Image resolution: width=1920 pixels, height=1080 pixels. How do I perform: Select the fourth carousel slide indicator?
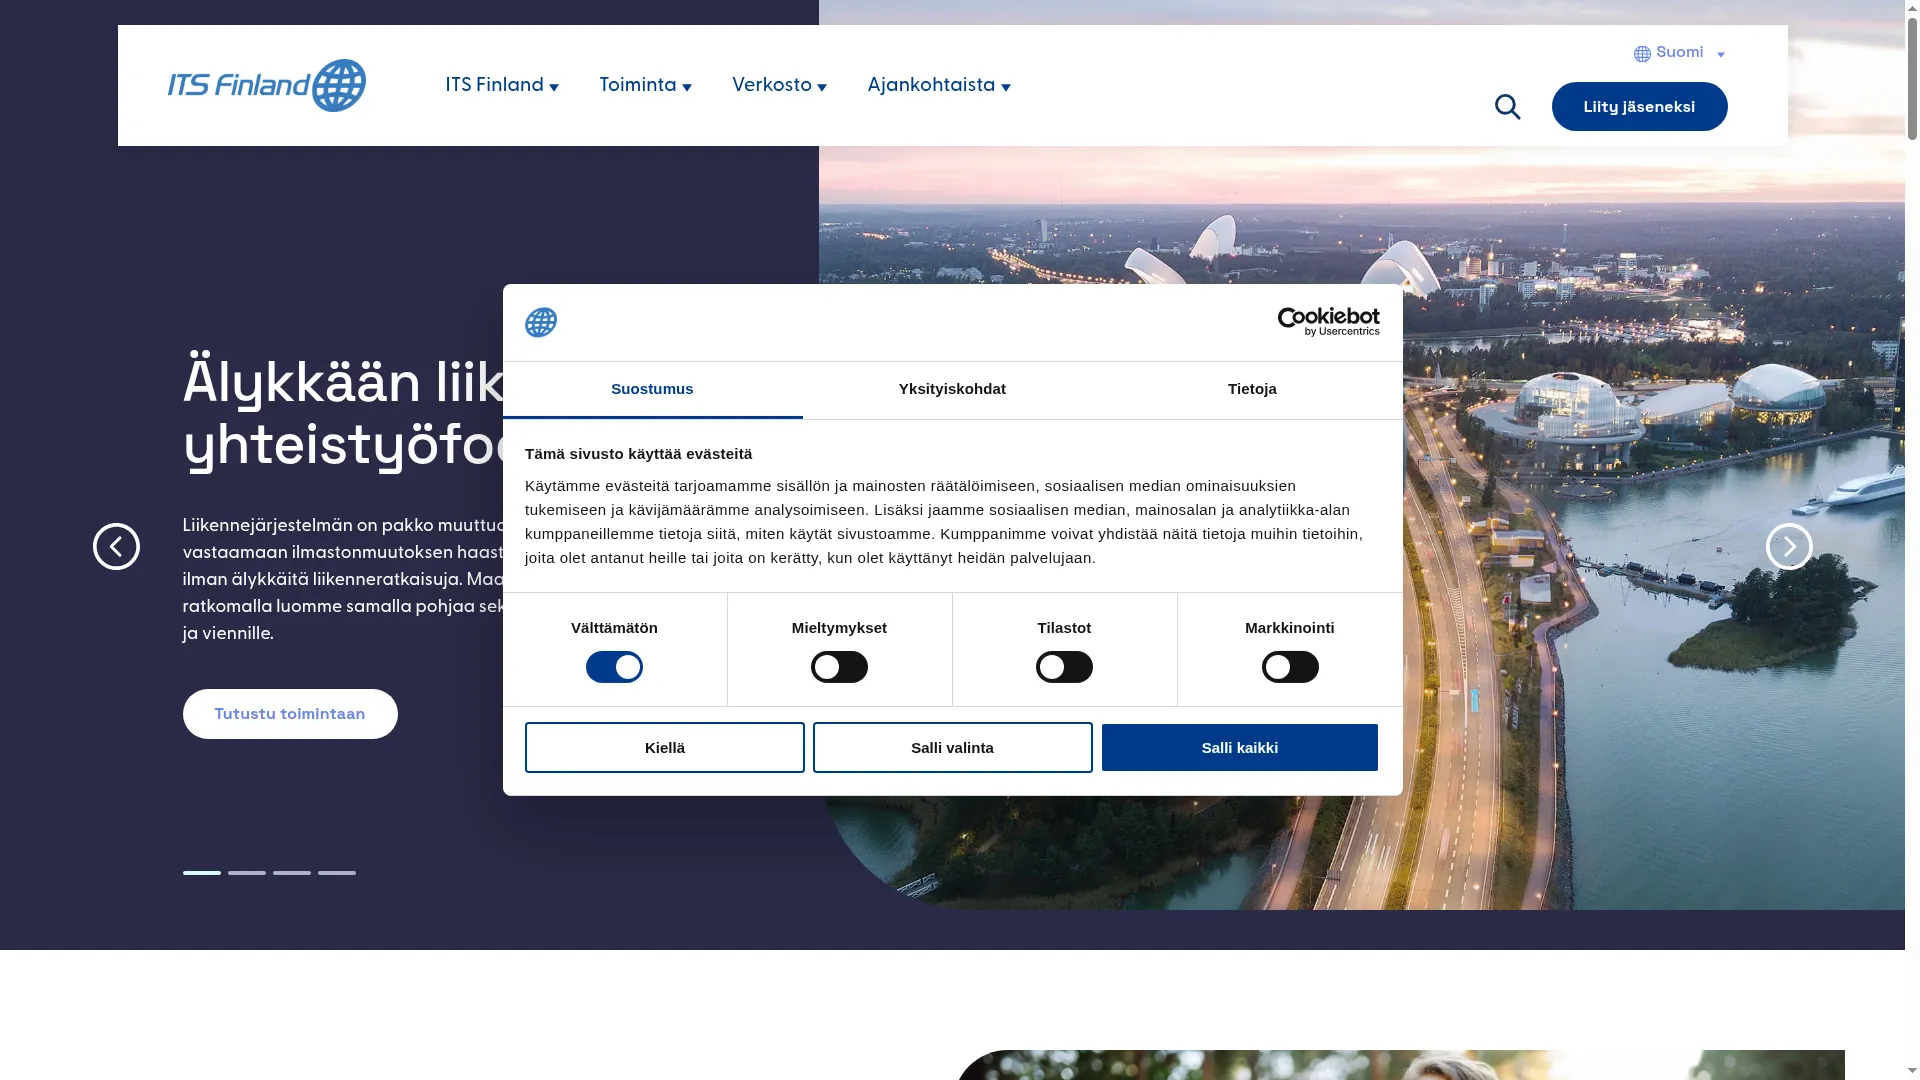tap(337, 873)
